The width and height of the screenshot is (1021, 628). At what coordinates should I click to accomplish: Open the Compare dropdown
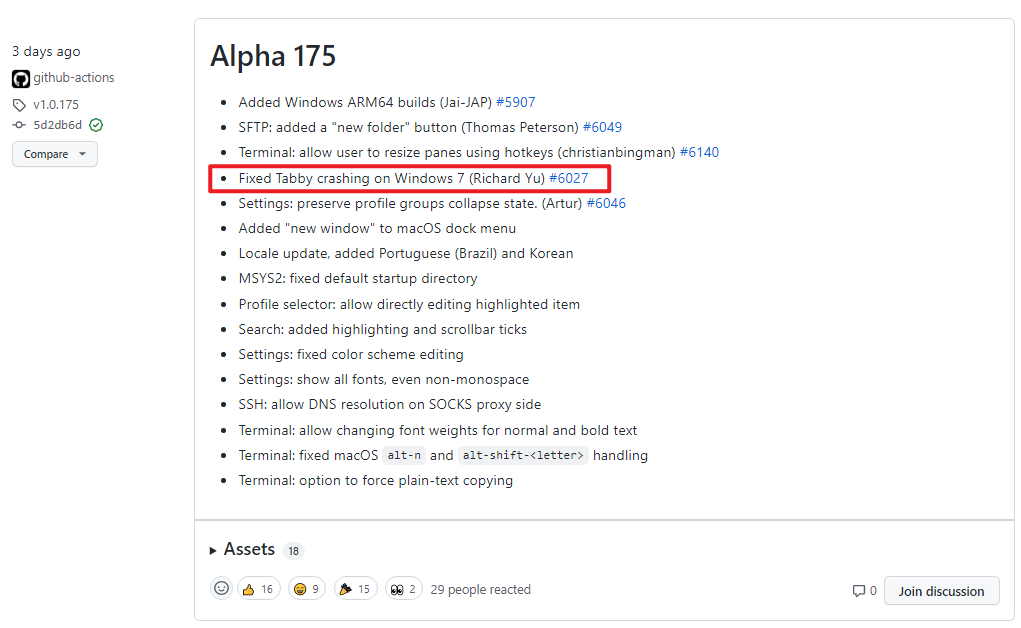coord(55,154)
